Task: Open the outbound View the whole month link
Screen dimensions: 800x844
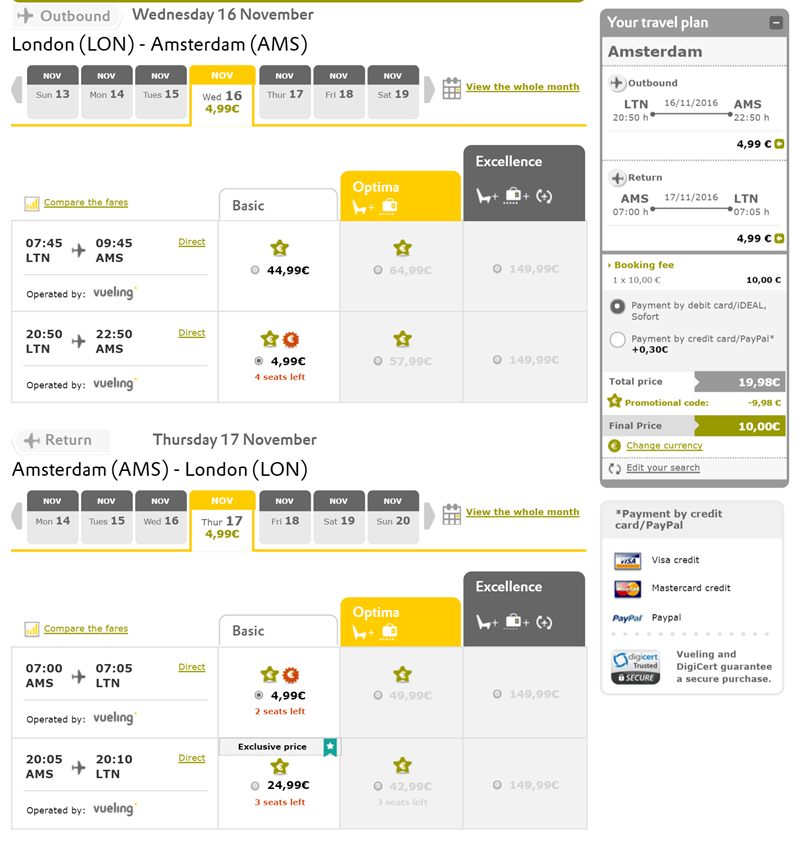Action: [x=522, y=87]
